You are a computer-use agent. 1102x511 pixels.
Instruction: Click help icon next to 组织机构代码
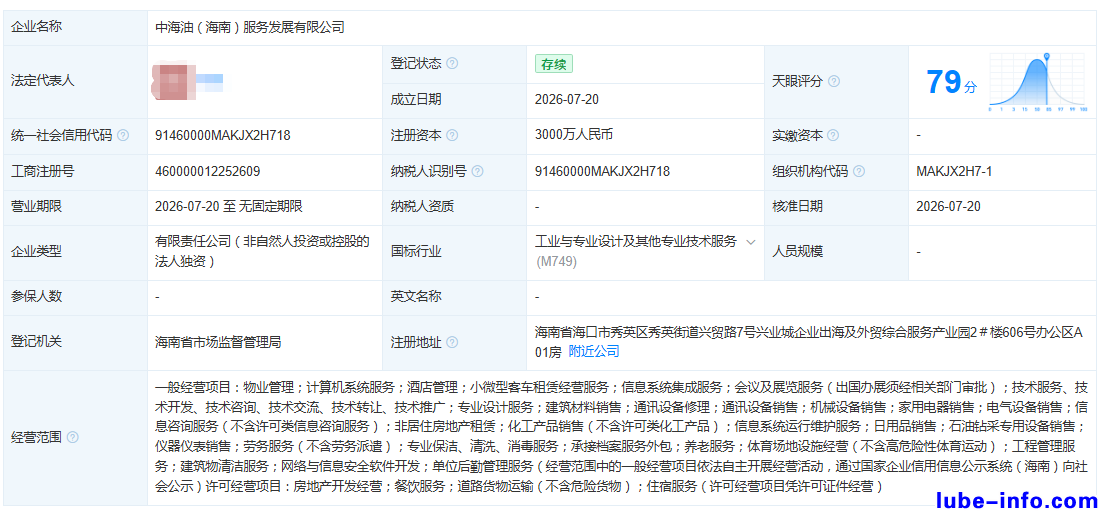tap(859, 171)
